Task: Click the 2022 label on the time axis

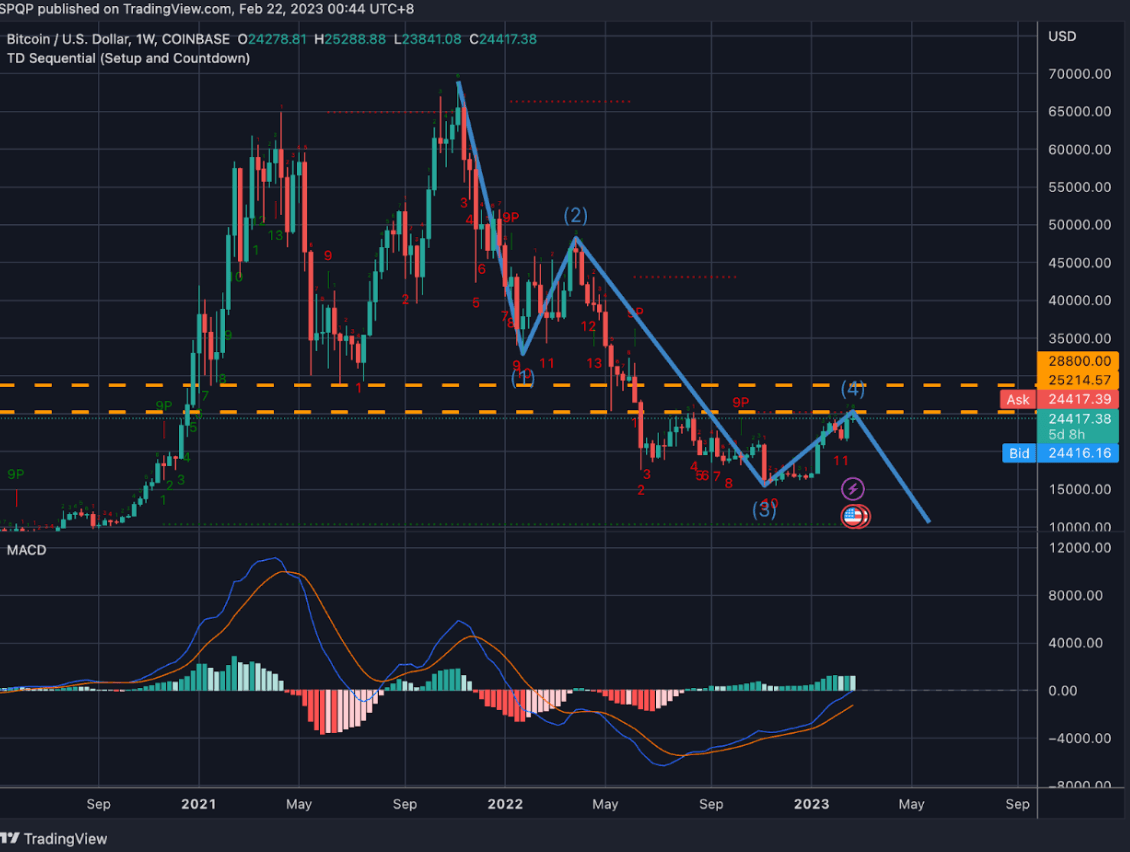Action: pyautogui.click(x=505, y=804)
